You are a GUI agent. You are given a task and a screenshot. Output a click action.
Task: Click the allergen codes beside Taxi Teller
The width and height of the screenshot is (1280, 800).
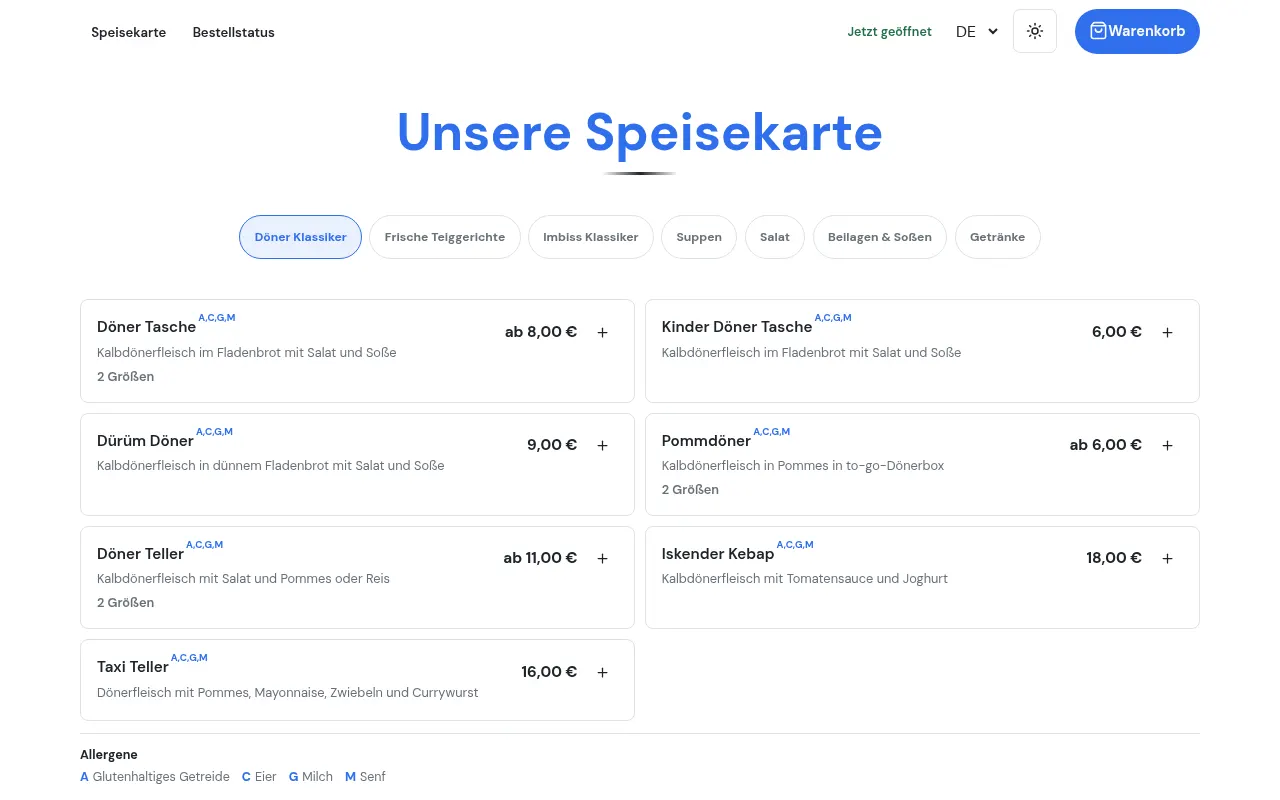tap(189, 658)
